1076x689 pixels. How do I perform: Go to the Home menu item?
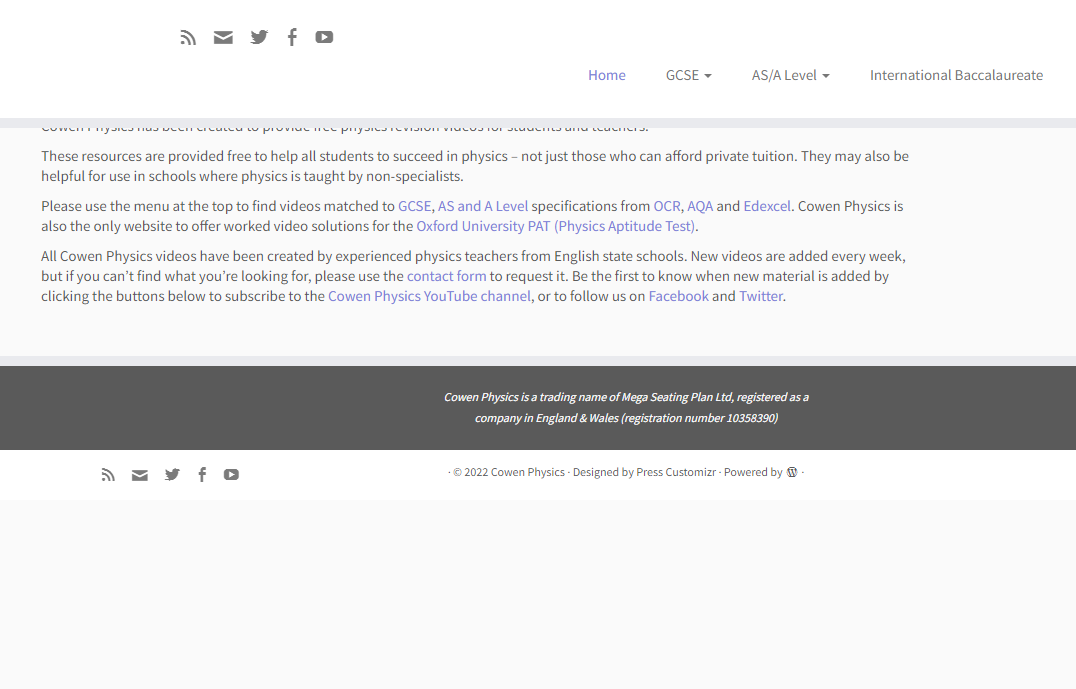[607, 75]
